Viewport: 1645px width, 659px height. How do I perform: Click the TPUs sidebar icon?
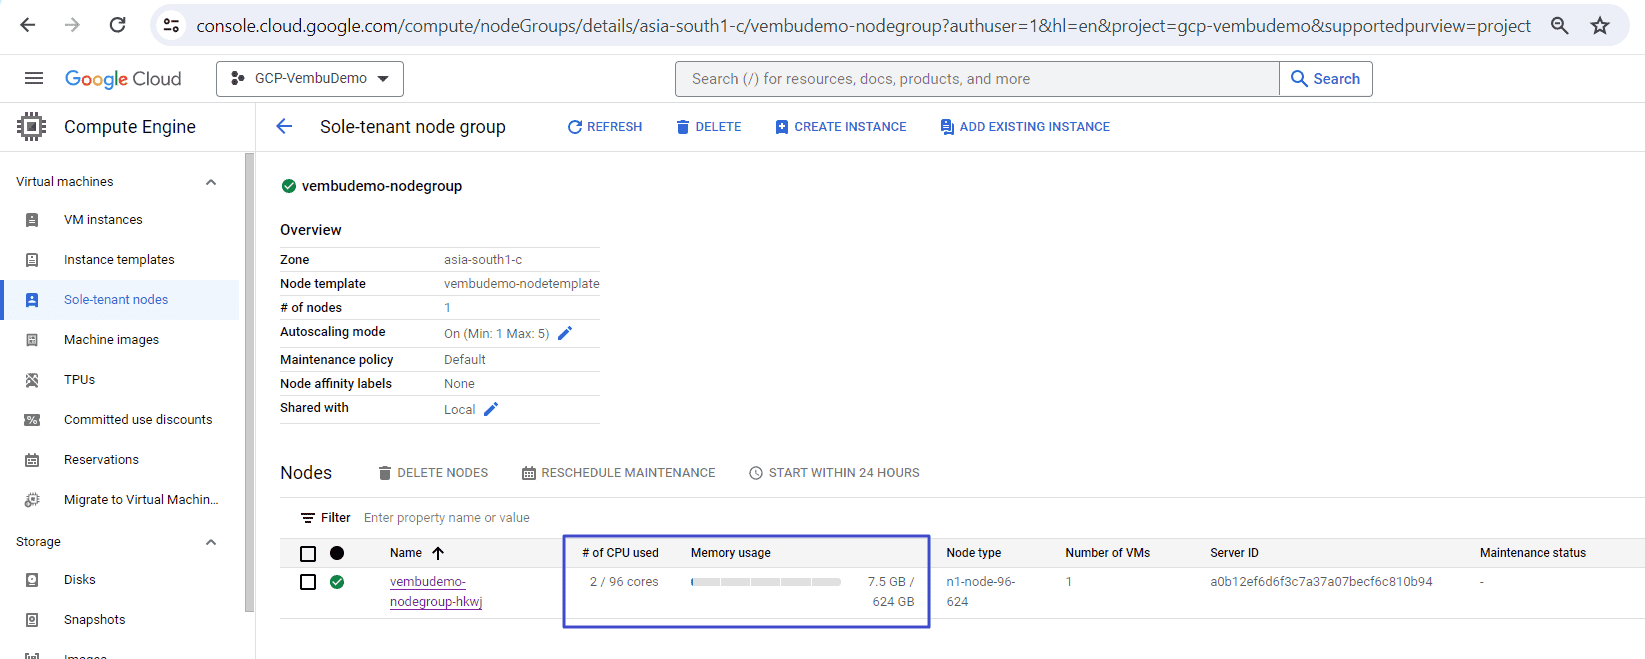[x=32, y=380]
